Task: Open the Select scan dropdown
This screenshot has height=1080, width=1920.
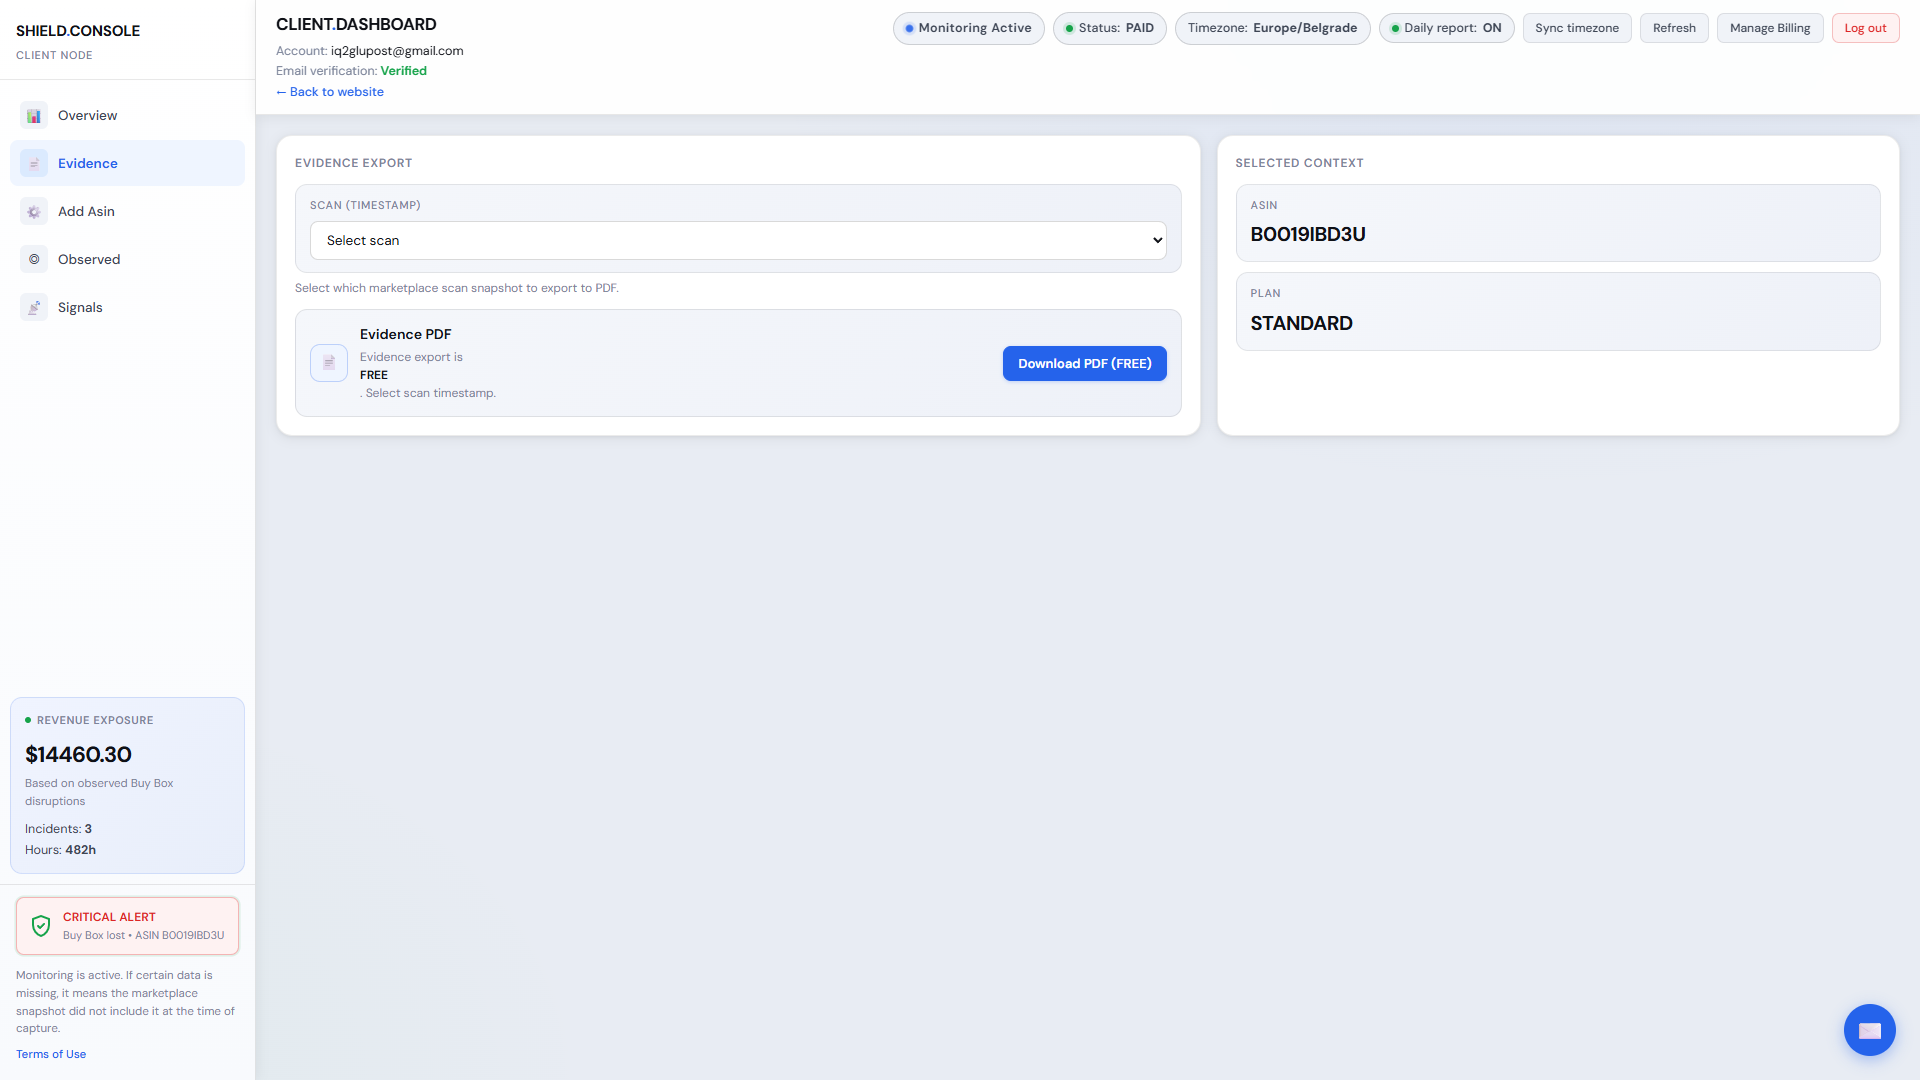Action: (738, 241)
